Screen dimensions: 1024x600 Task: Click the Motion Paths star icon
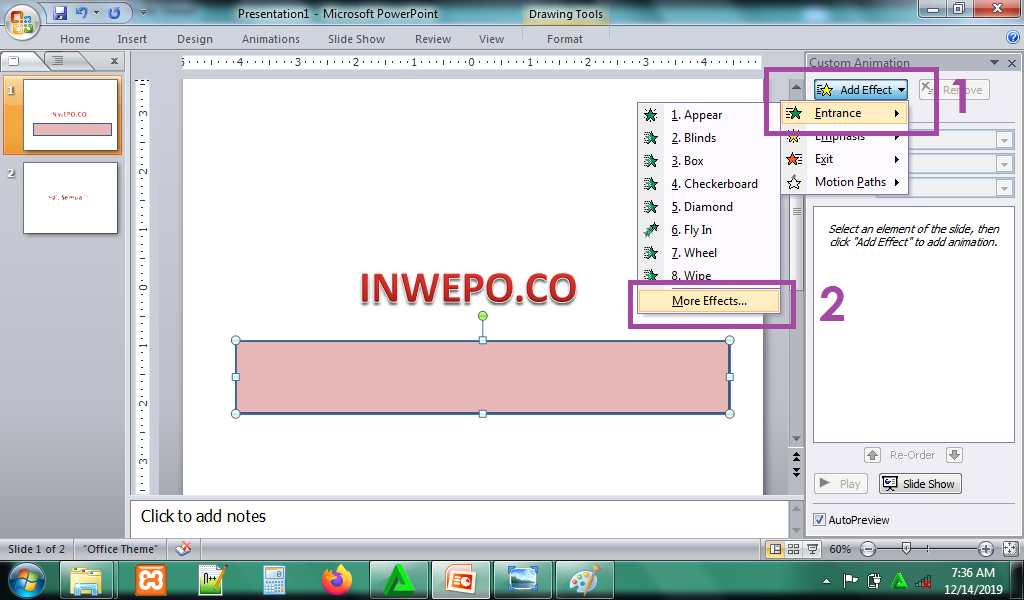coord(794,182)
